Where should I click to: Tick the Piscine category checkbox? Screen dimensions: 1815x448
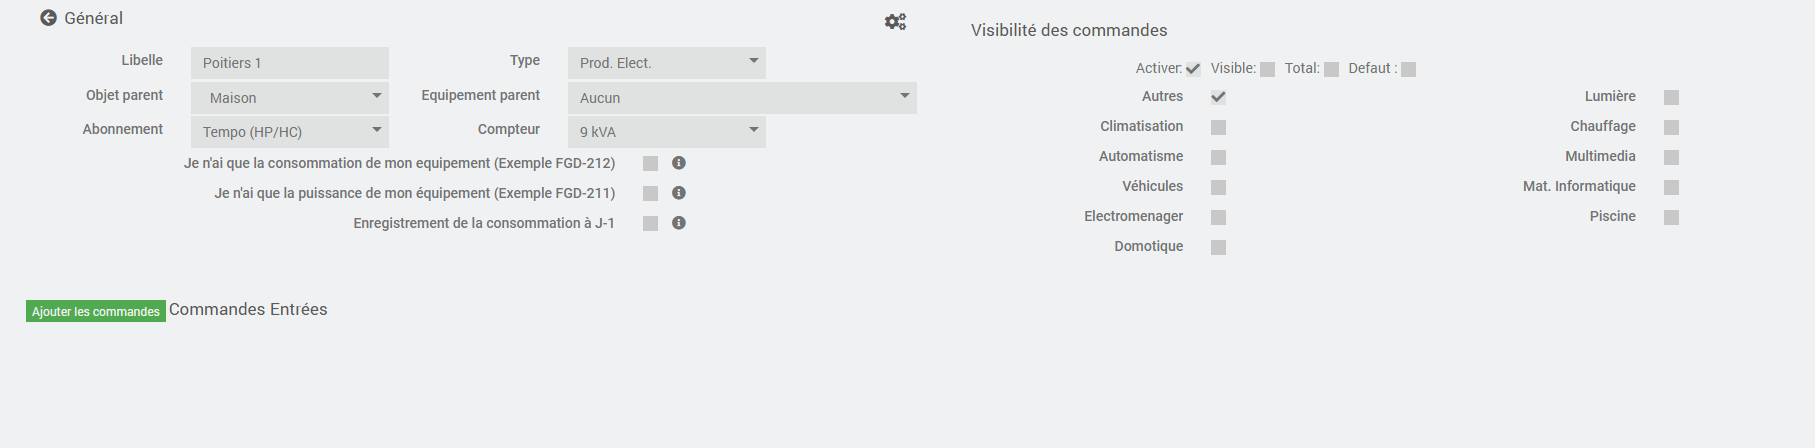click(x=1671, y=217)
